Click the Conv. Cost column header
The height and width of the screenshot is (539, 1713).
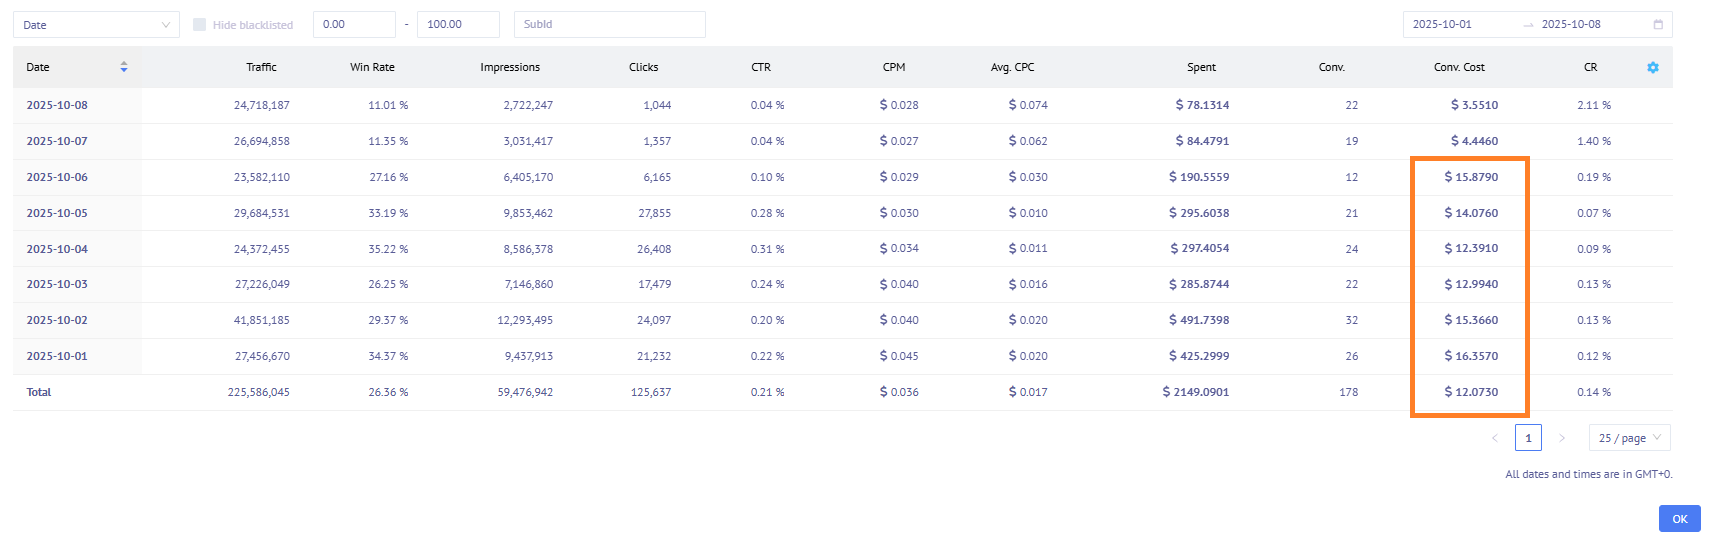coord(1459,67)
